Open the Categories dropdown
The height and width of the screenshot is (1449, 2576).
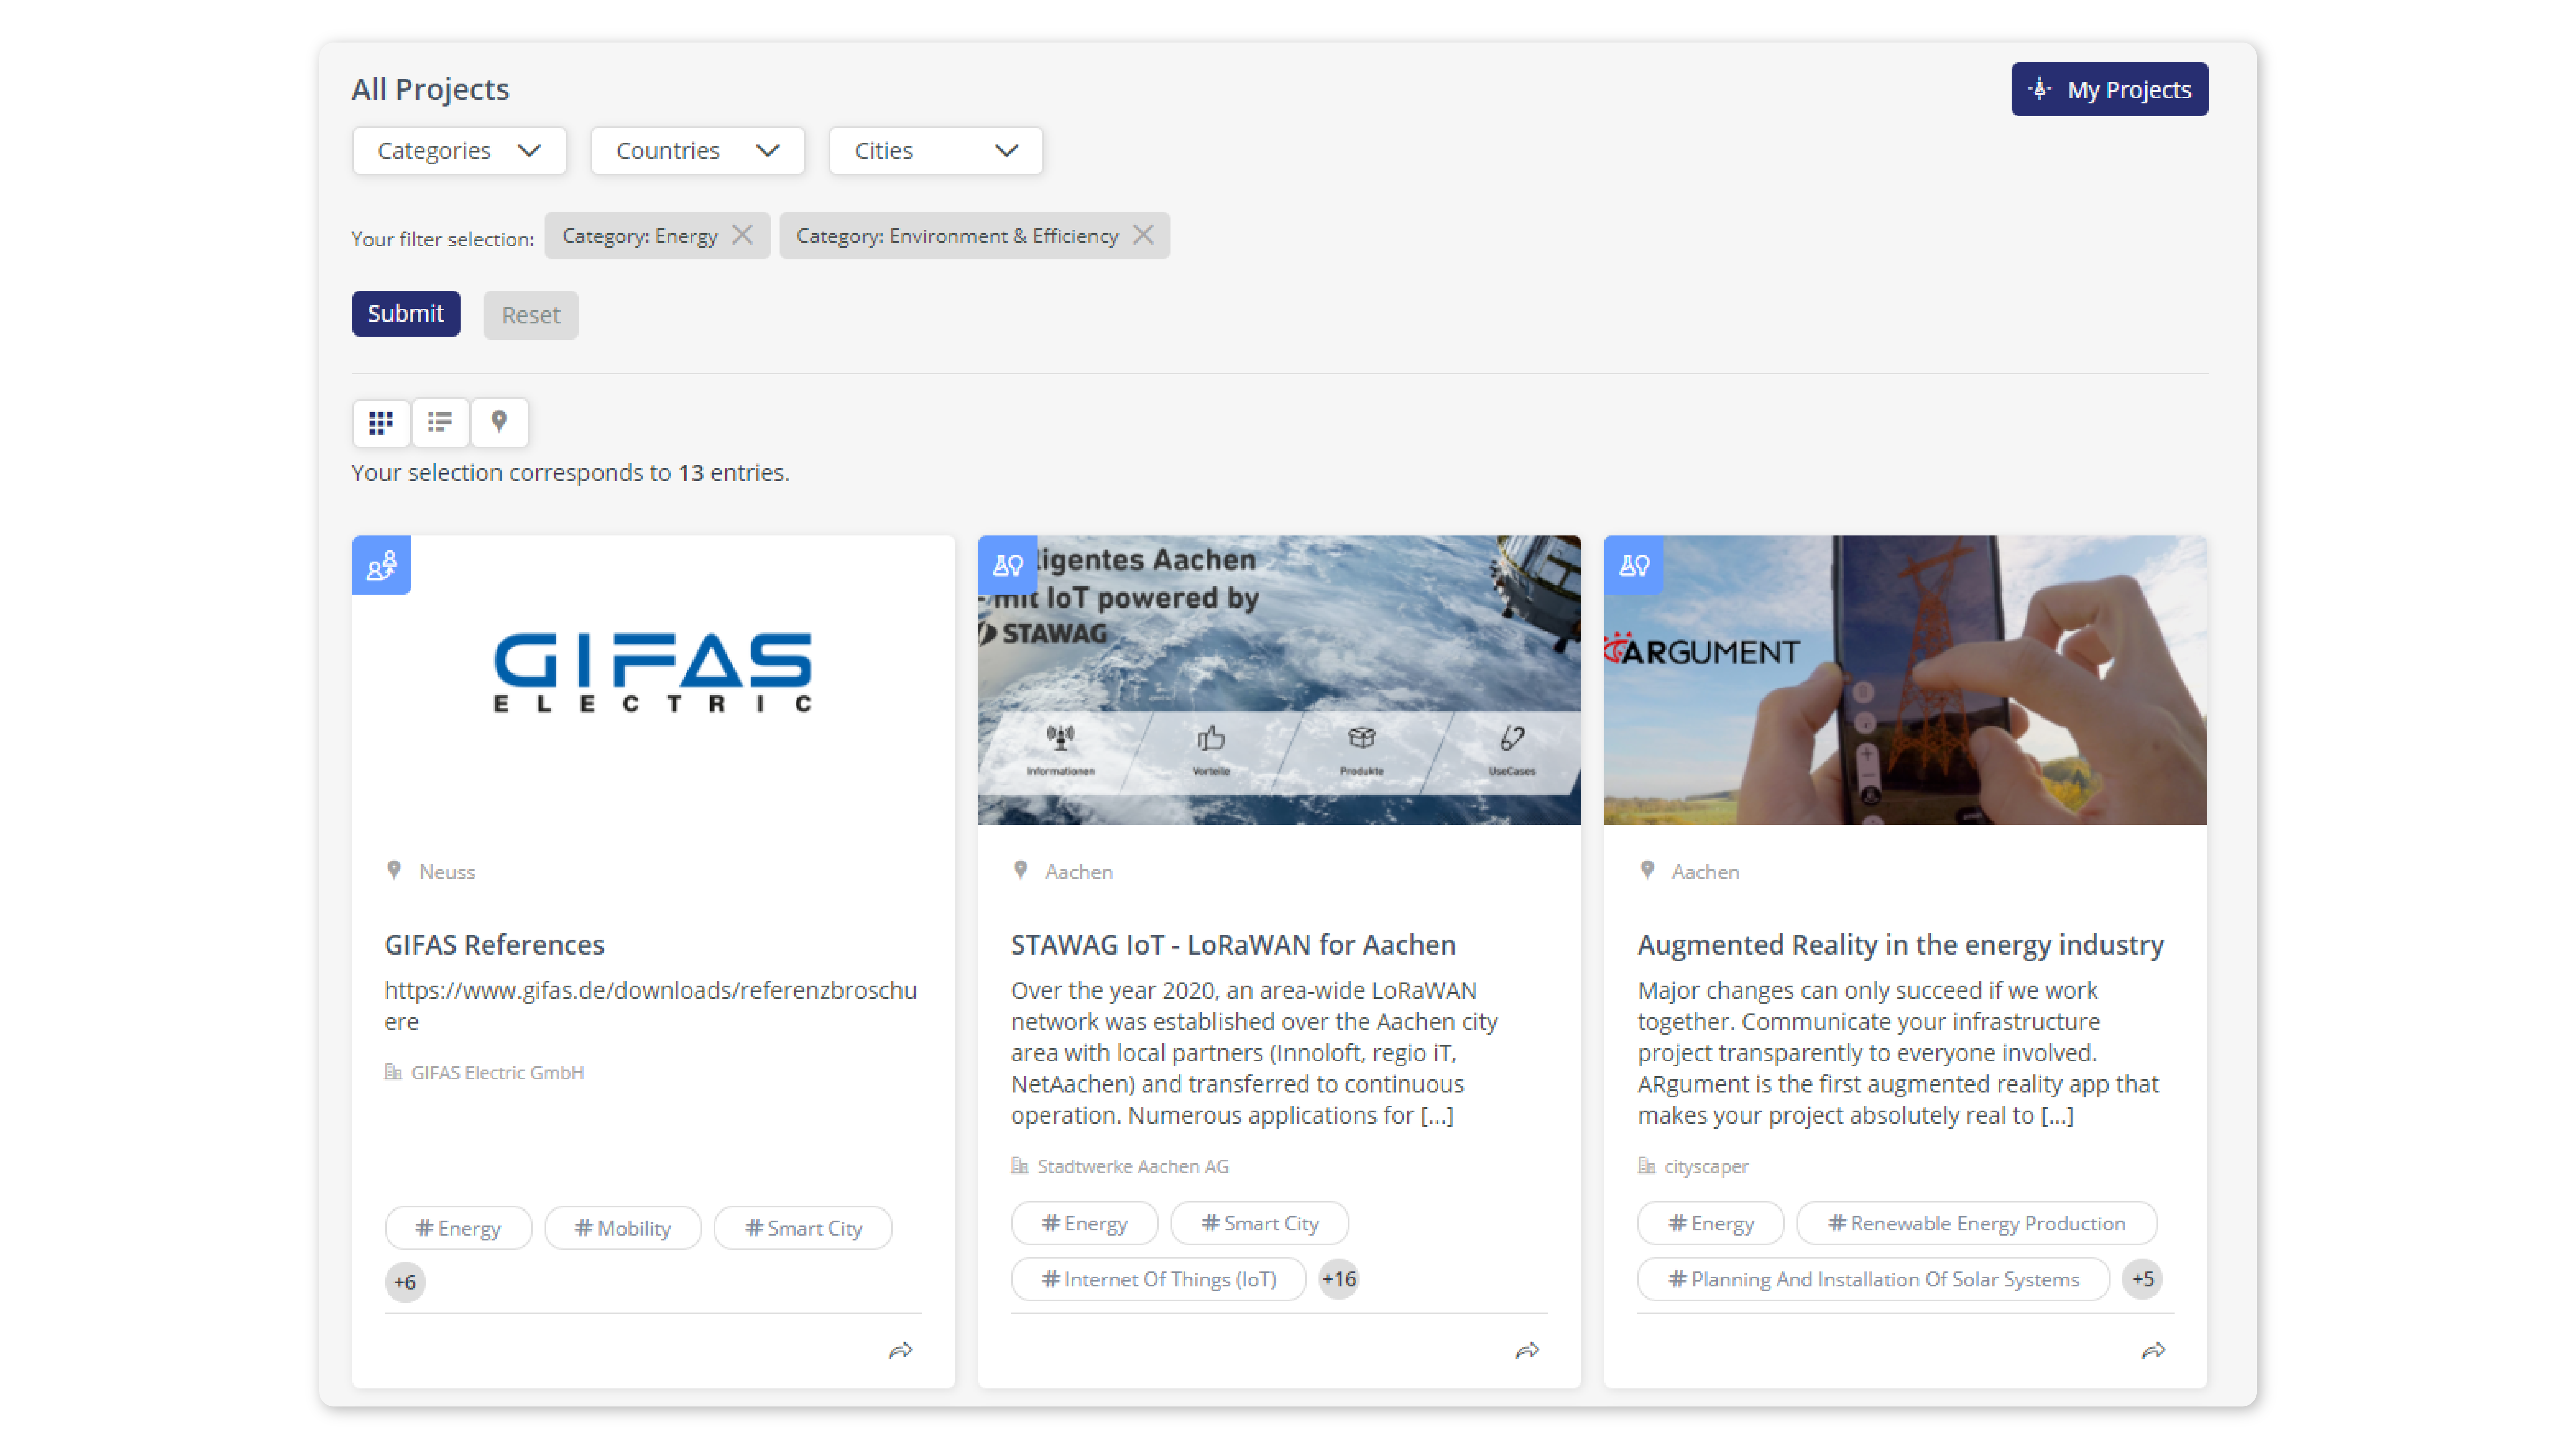pyautogui.click(x=459, y=151)
